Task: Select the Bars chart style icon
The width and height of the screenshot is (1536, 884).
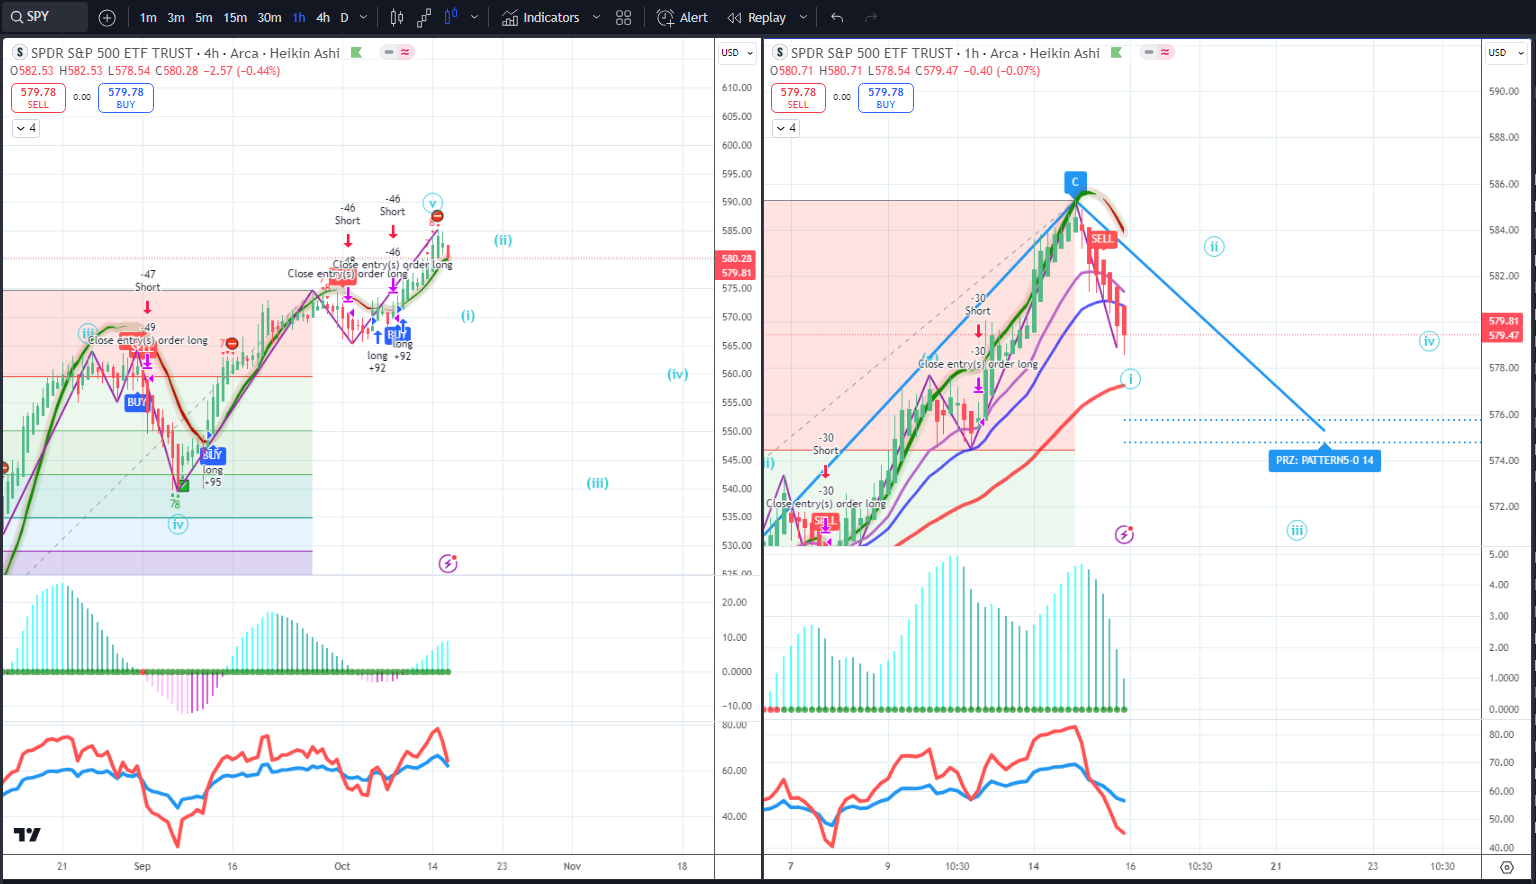Action: 397,17
